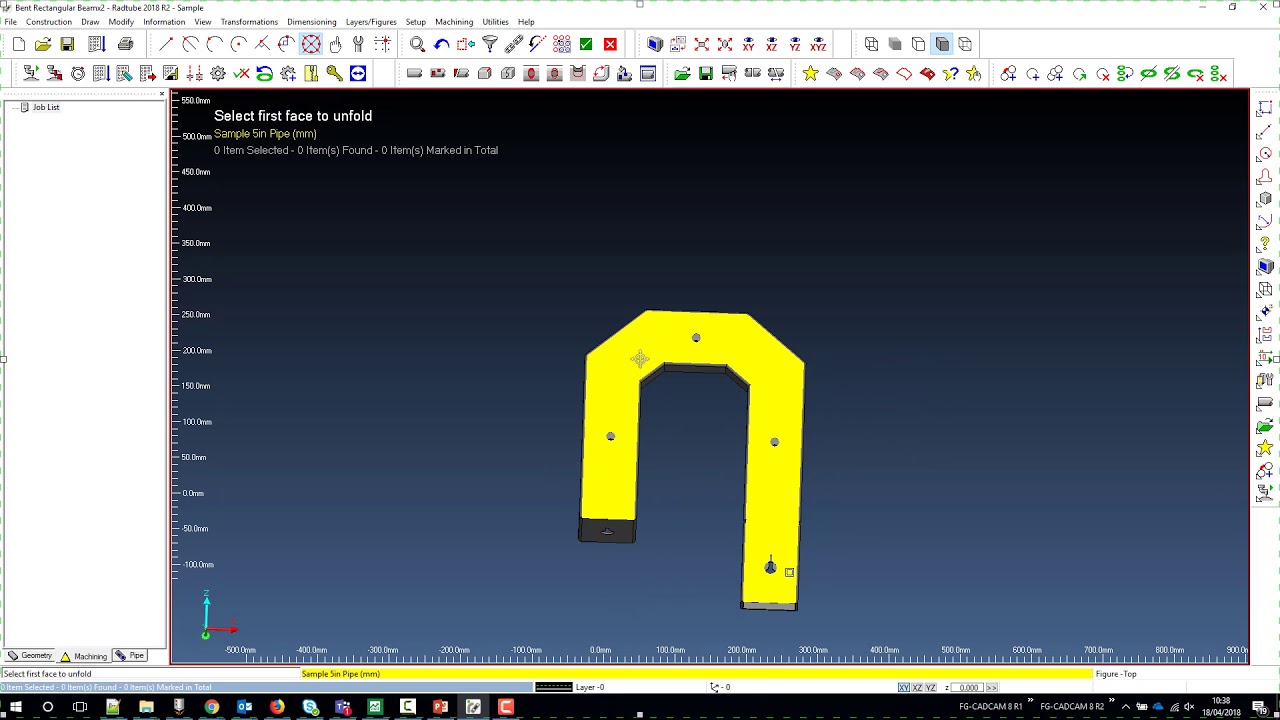Viewport: 1280px width, 720px height.
Task: Click the green refresh arrow icon
Action: (264, 74)
